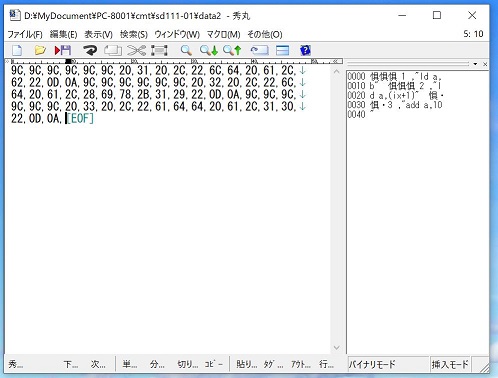Click the ruler above the editor text
The height and width of the screenshot is (378, 498).
(174, 61)
